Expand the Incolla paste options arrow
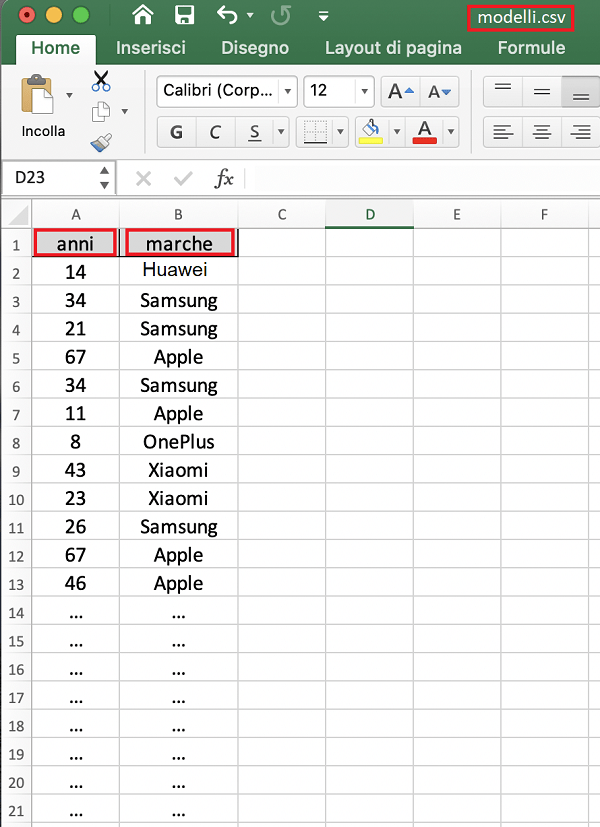Screen dimensions: 600x827 [x=69, y=95]
